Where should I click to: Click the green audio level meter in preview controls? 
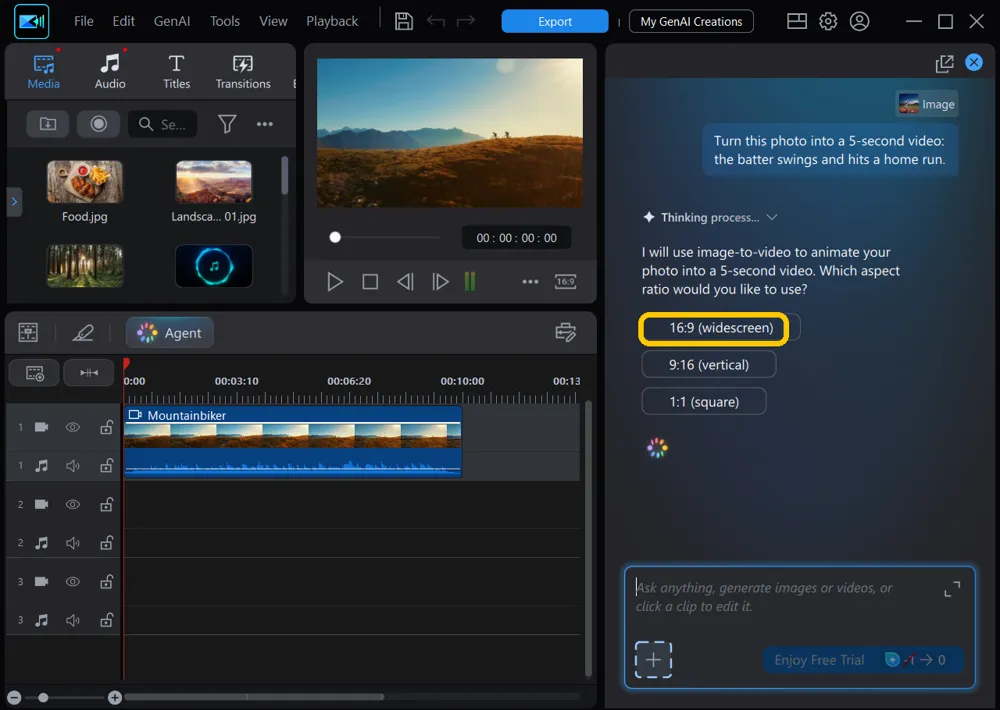(470, 281)
